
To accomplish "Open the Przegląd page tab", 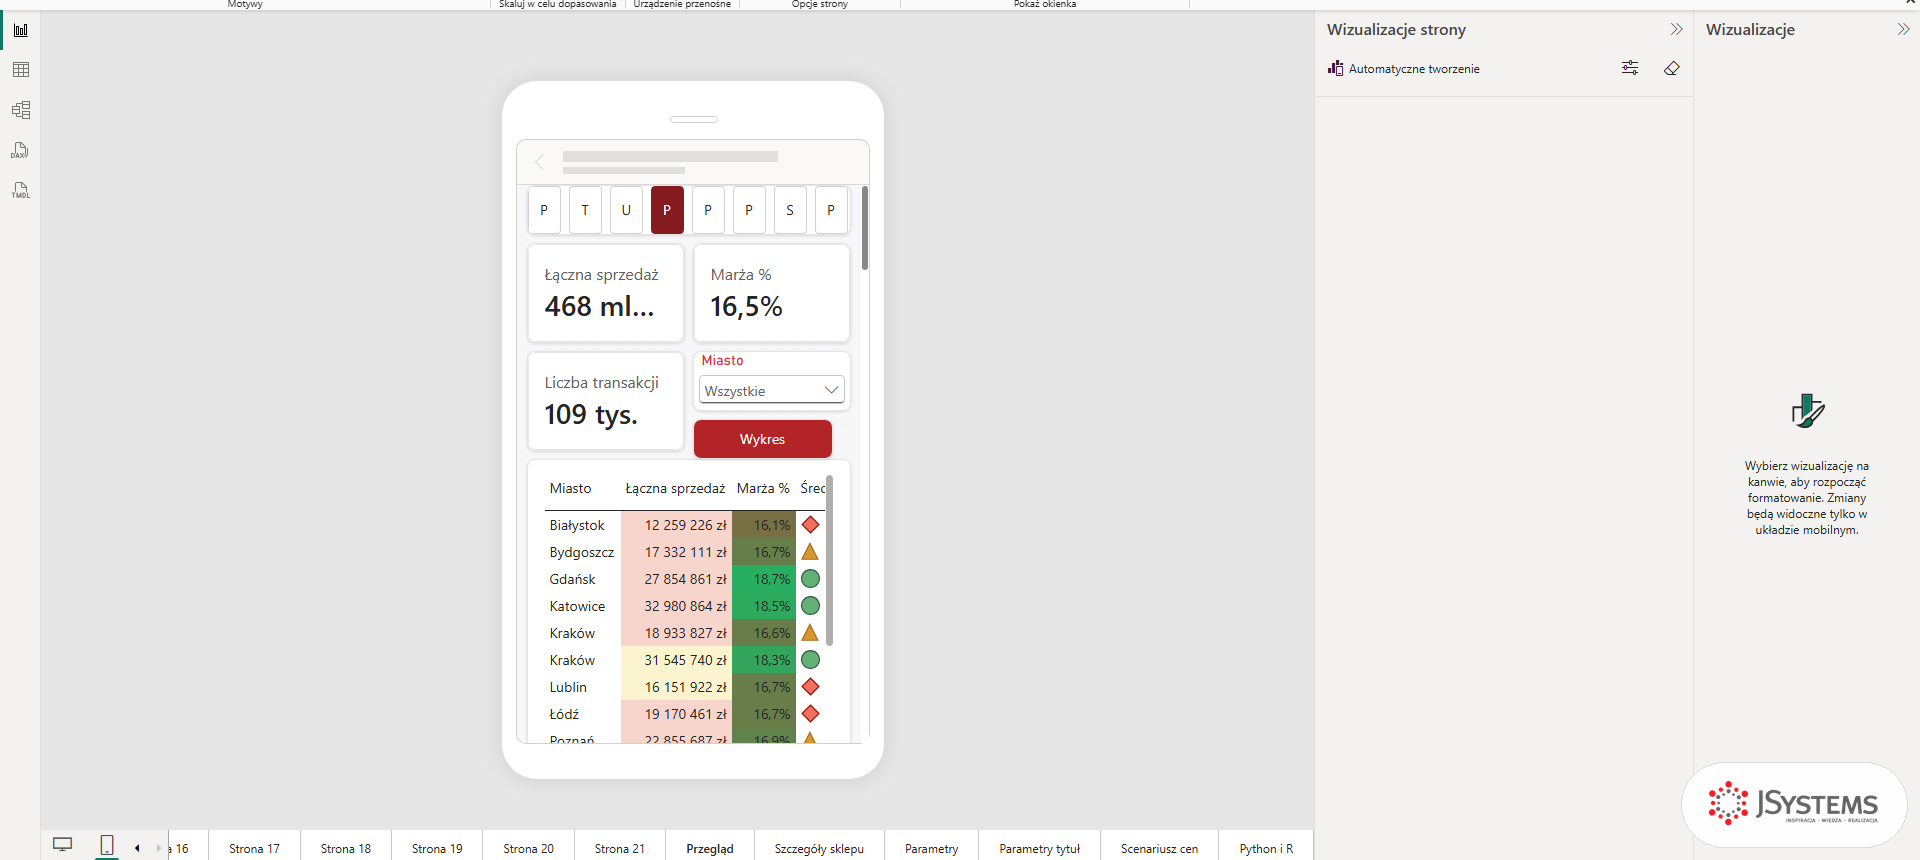I will tap(710, 848).
